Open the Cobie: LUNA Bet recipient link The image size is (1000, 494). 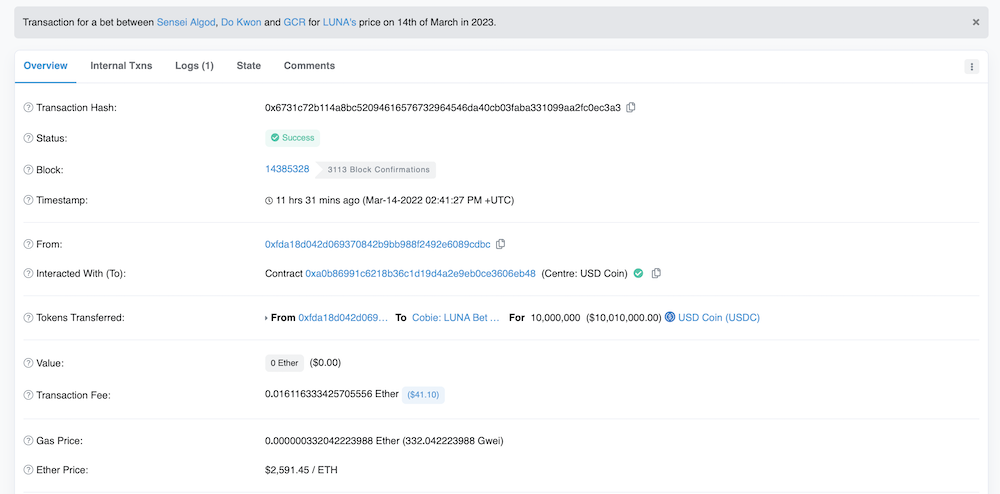pyautogui.click(x=457, y=317)
